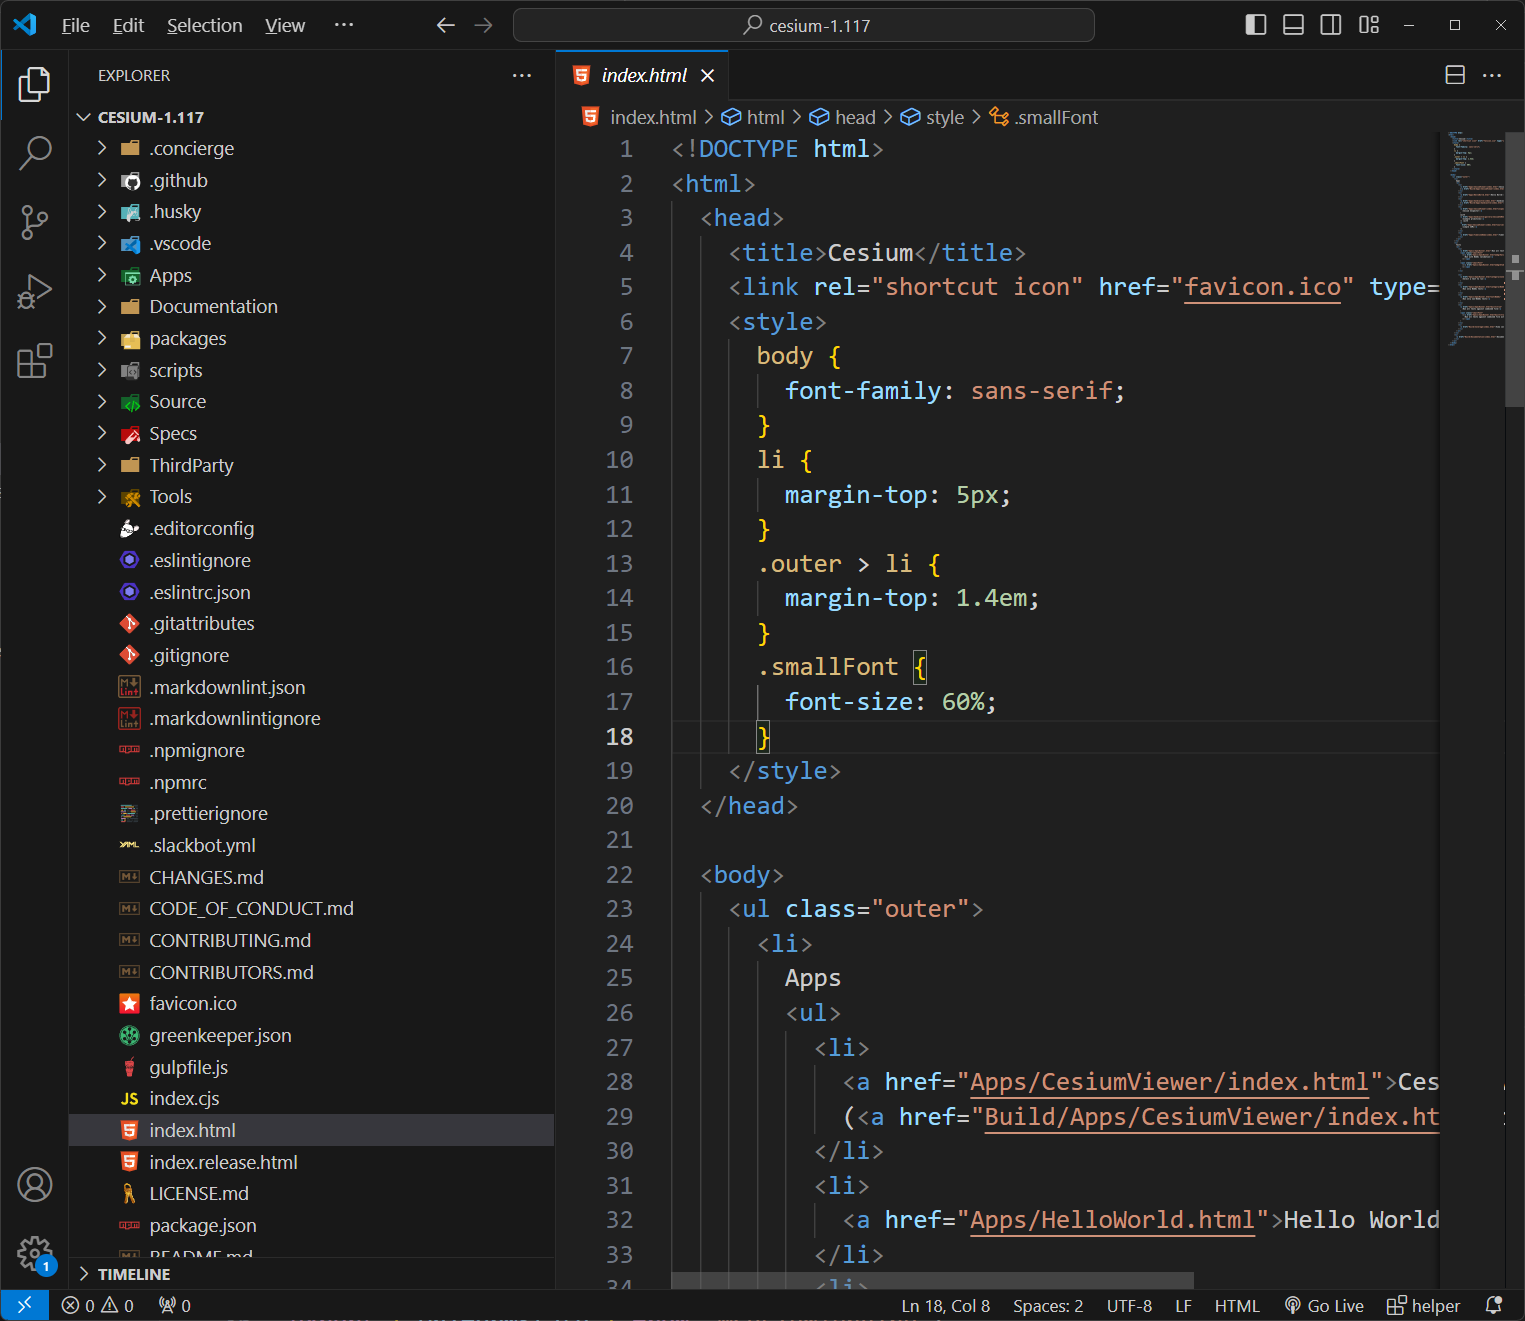Image resolution: width=1525 pixels, height=1321 pixels.
Task: Expand the .husky folder
Action: click(312, 212)
